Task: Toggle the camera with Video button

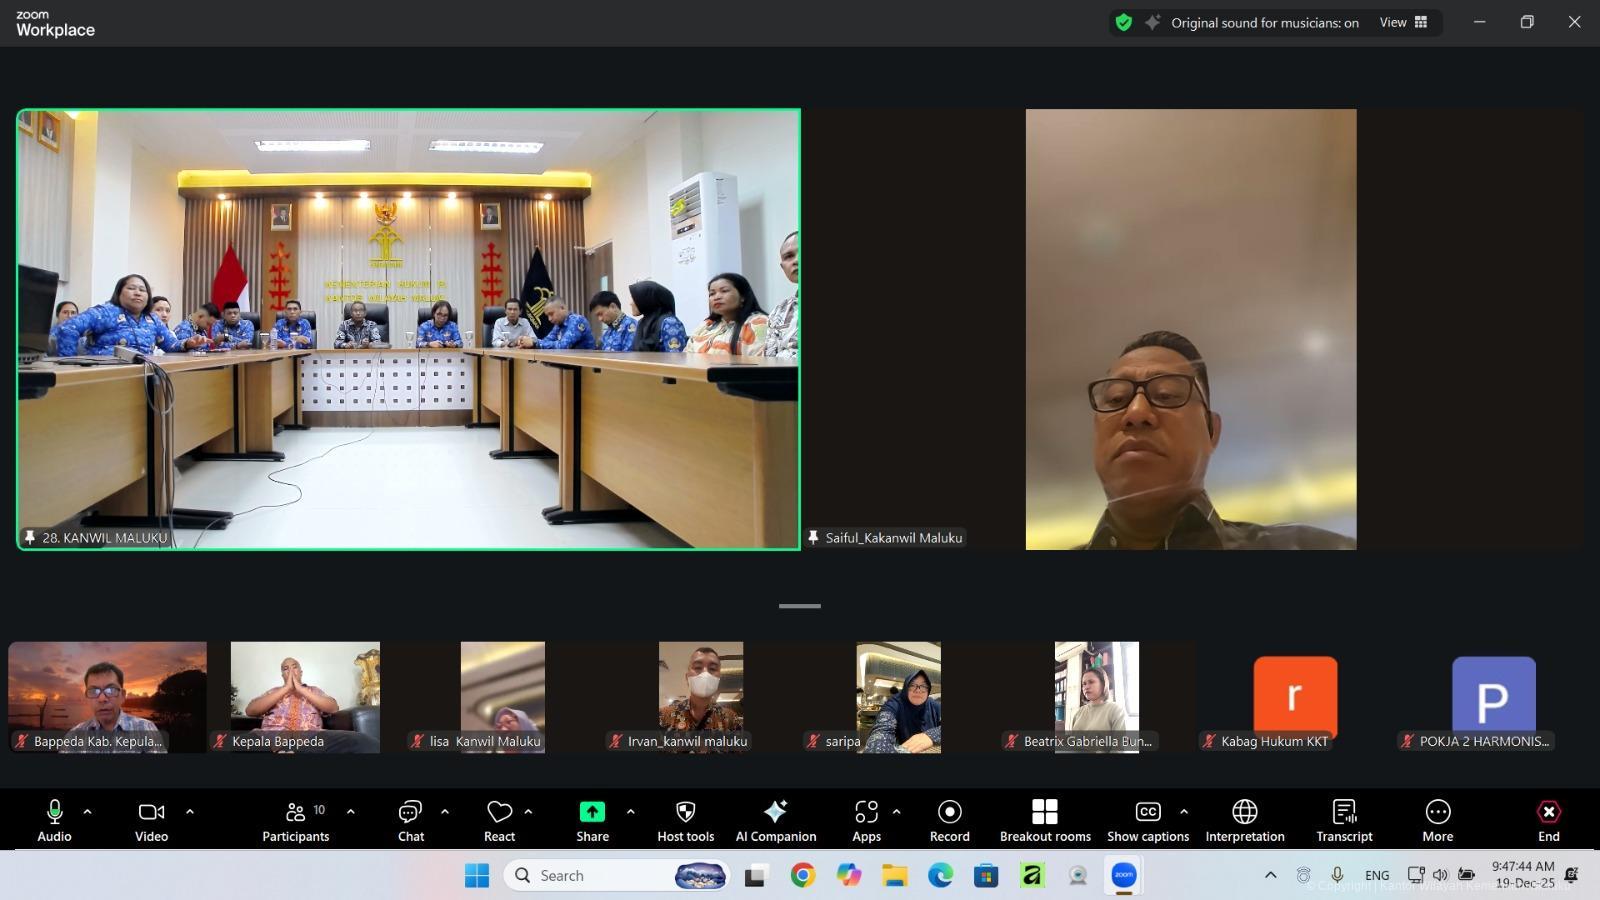Action: 152,821
